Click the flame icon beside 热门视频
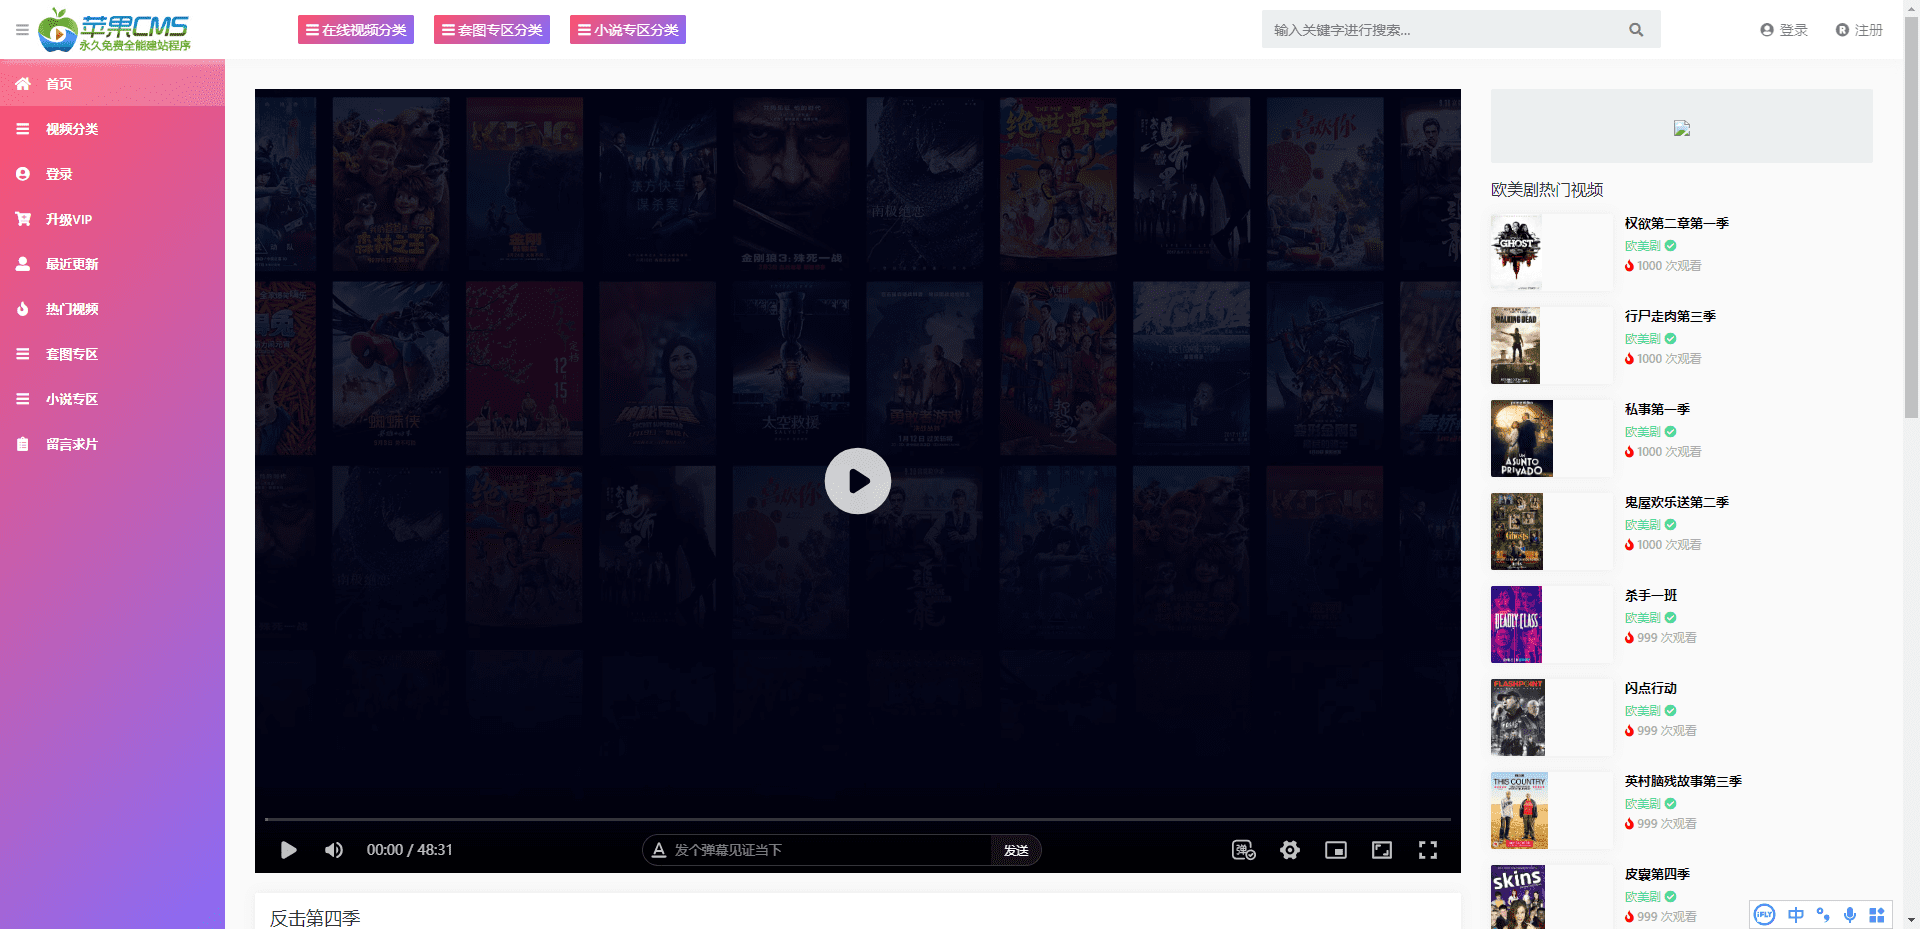Image resolution: width=1920 pixels, height=929 pixels. pyautogui.click(x=23, y=309)
